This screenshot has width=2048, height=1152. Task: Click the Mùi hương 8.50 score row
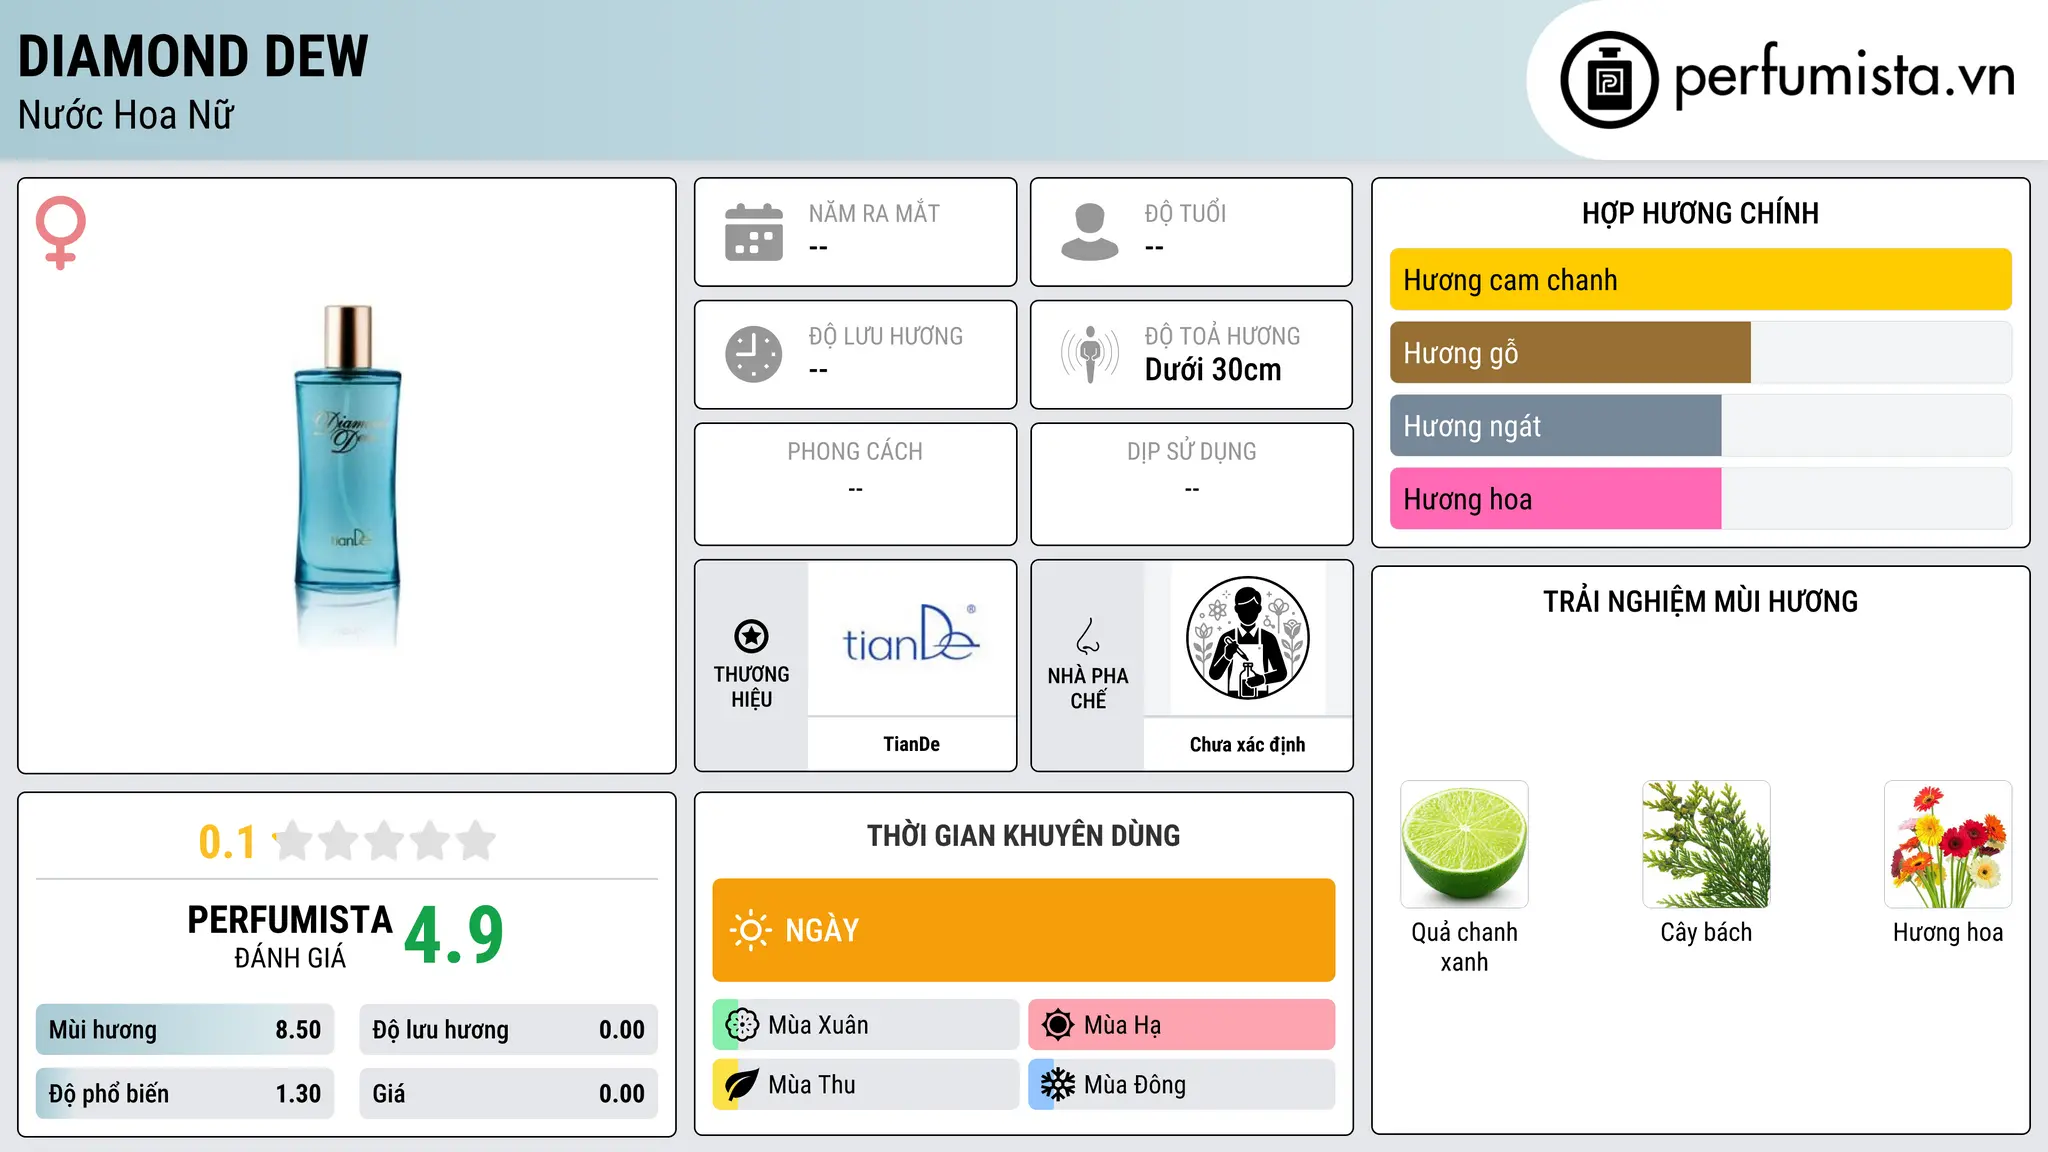coord(185,1030)
